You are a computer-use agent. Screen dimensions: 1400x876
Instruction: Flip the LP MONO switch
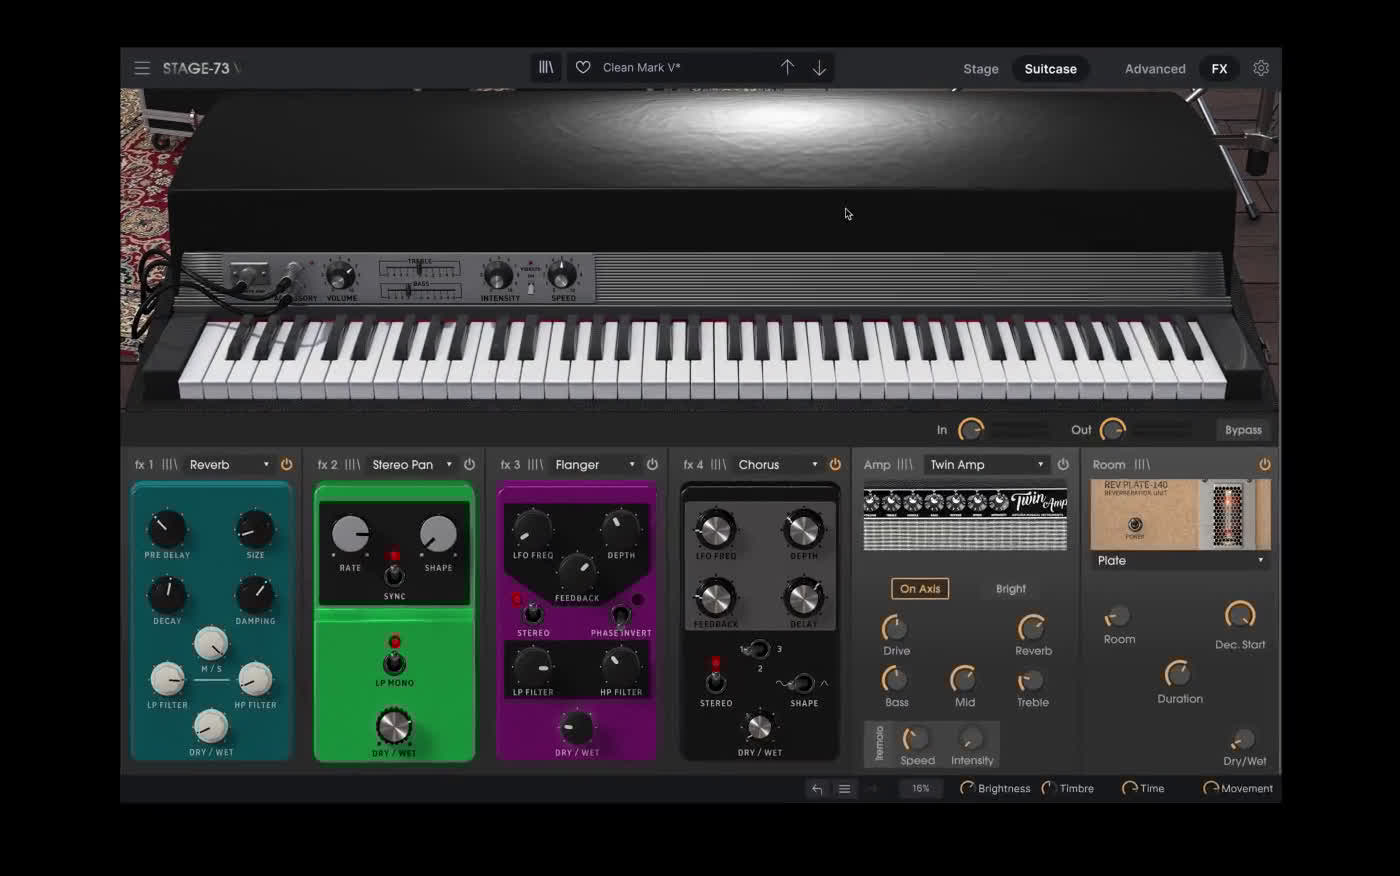click(394, 663)
